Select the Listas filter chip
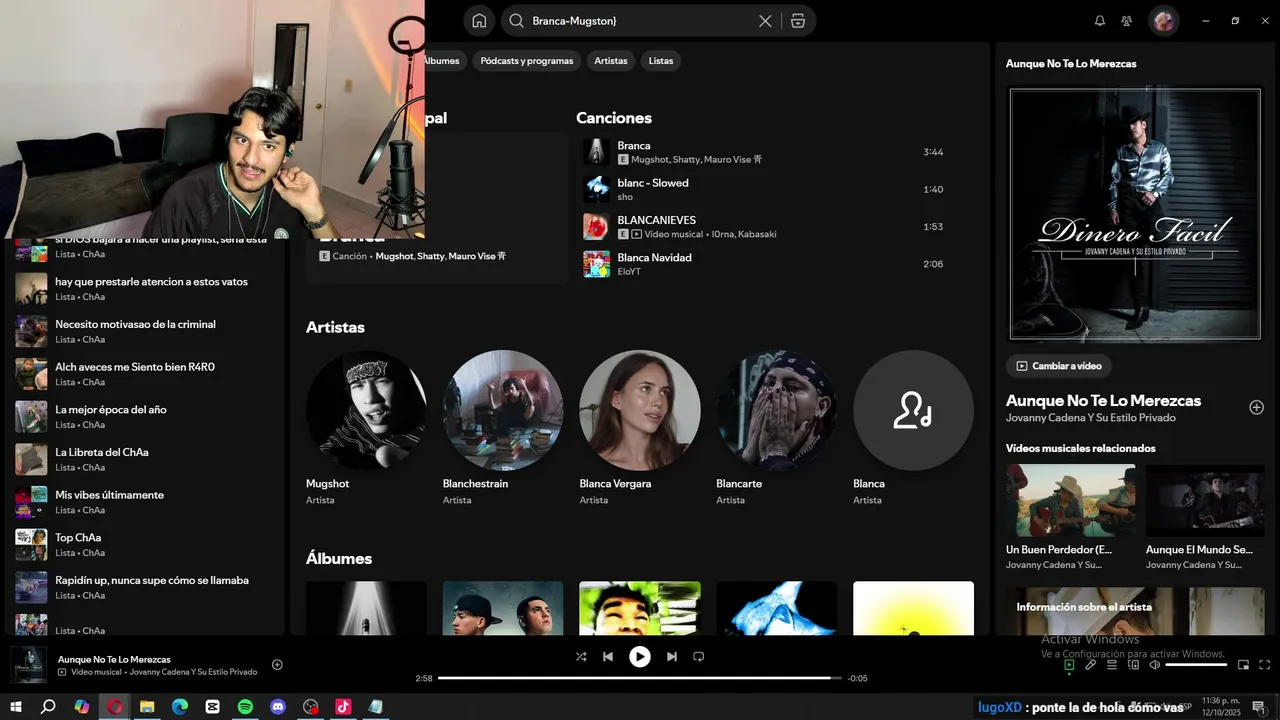1280x720 pixels. coord(661,61)
